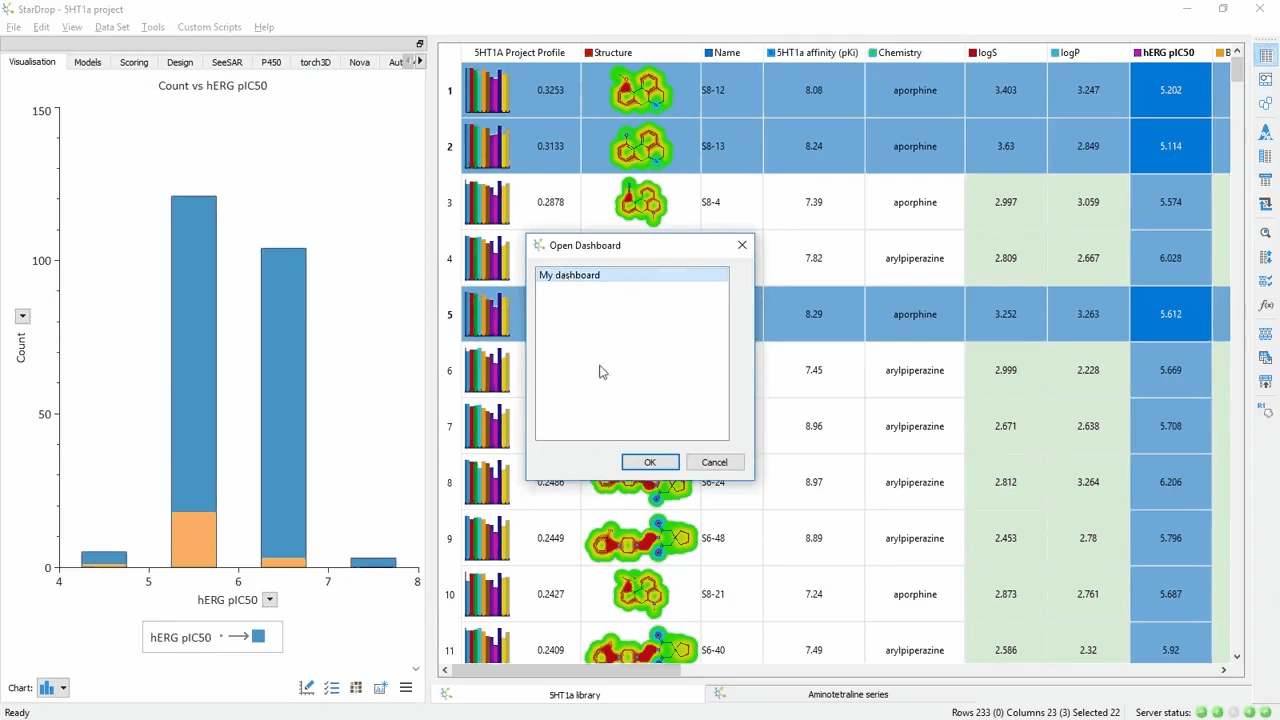Click the R1 R-group analysis icon

pyautogui.click(x=1265, y=408)
